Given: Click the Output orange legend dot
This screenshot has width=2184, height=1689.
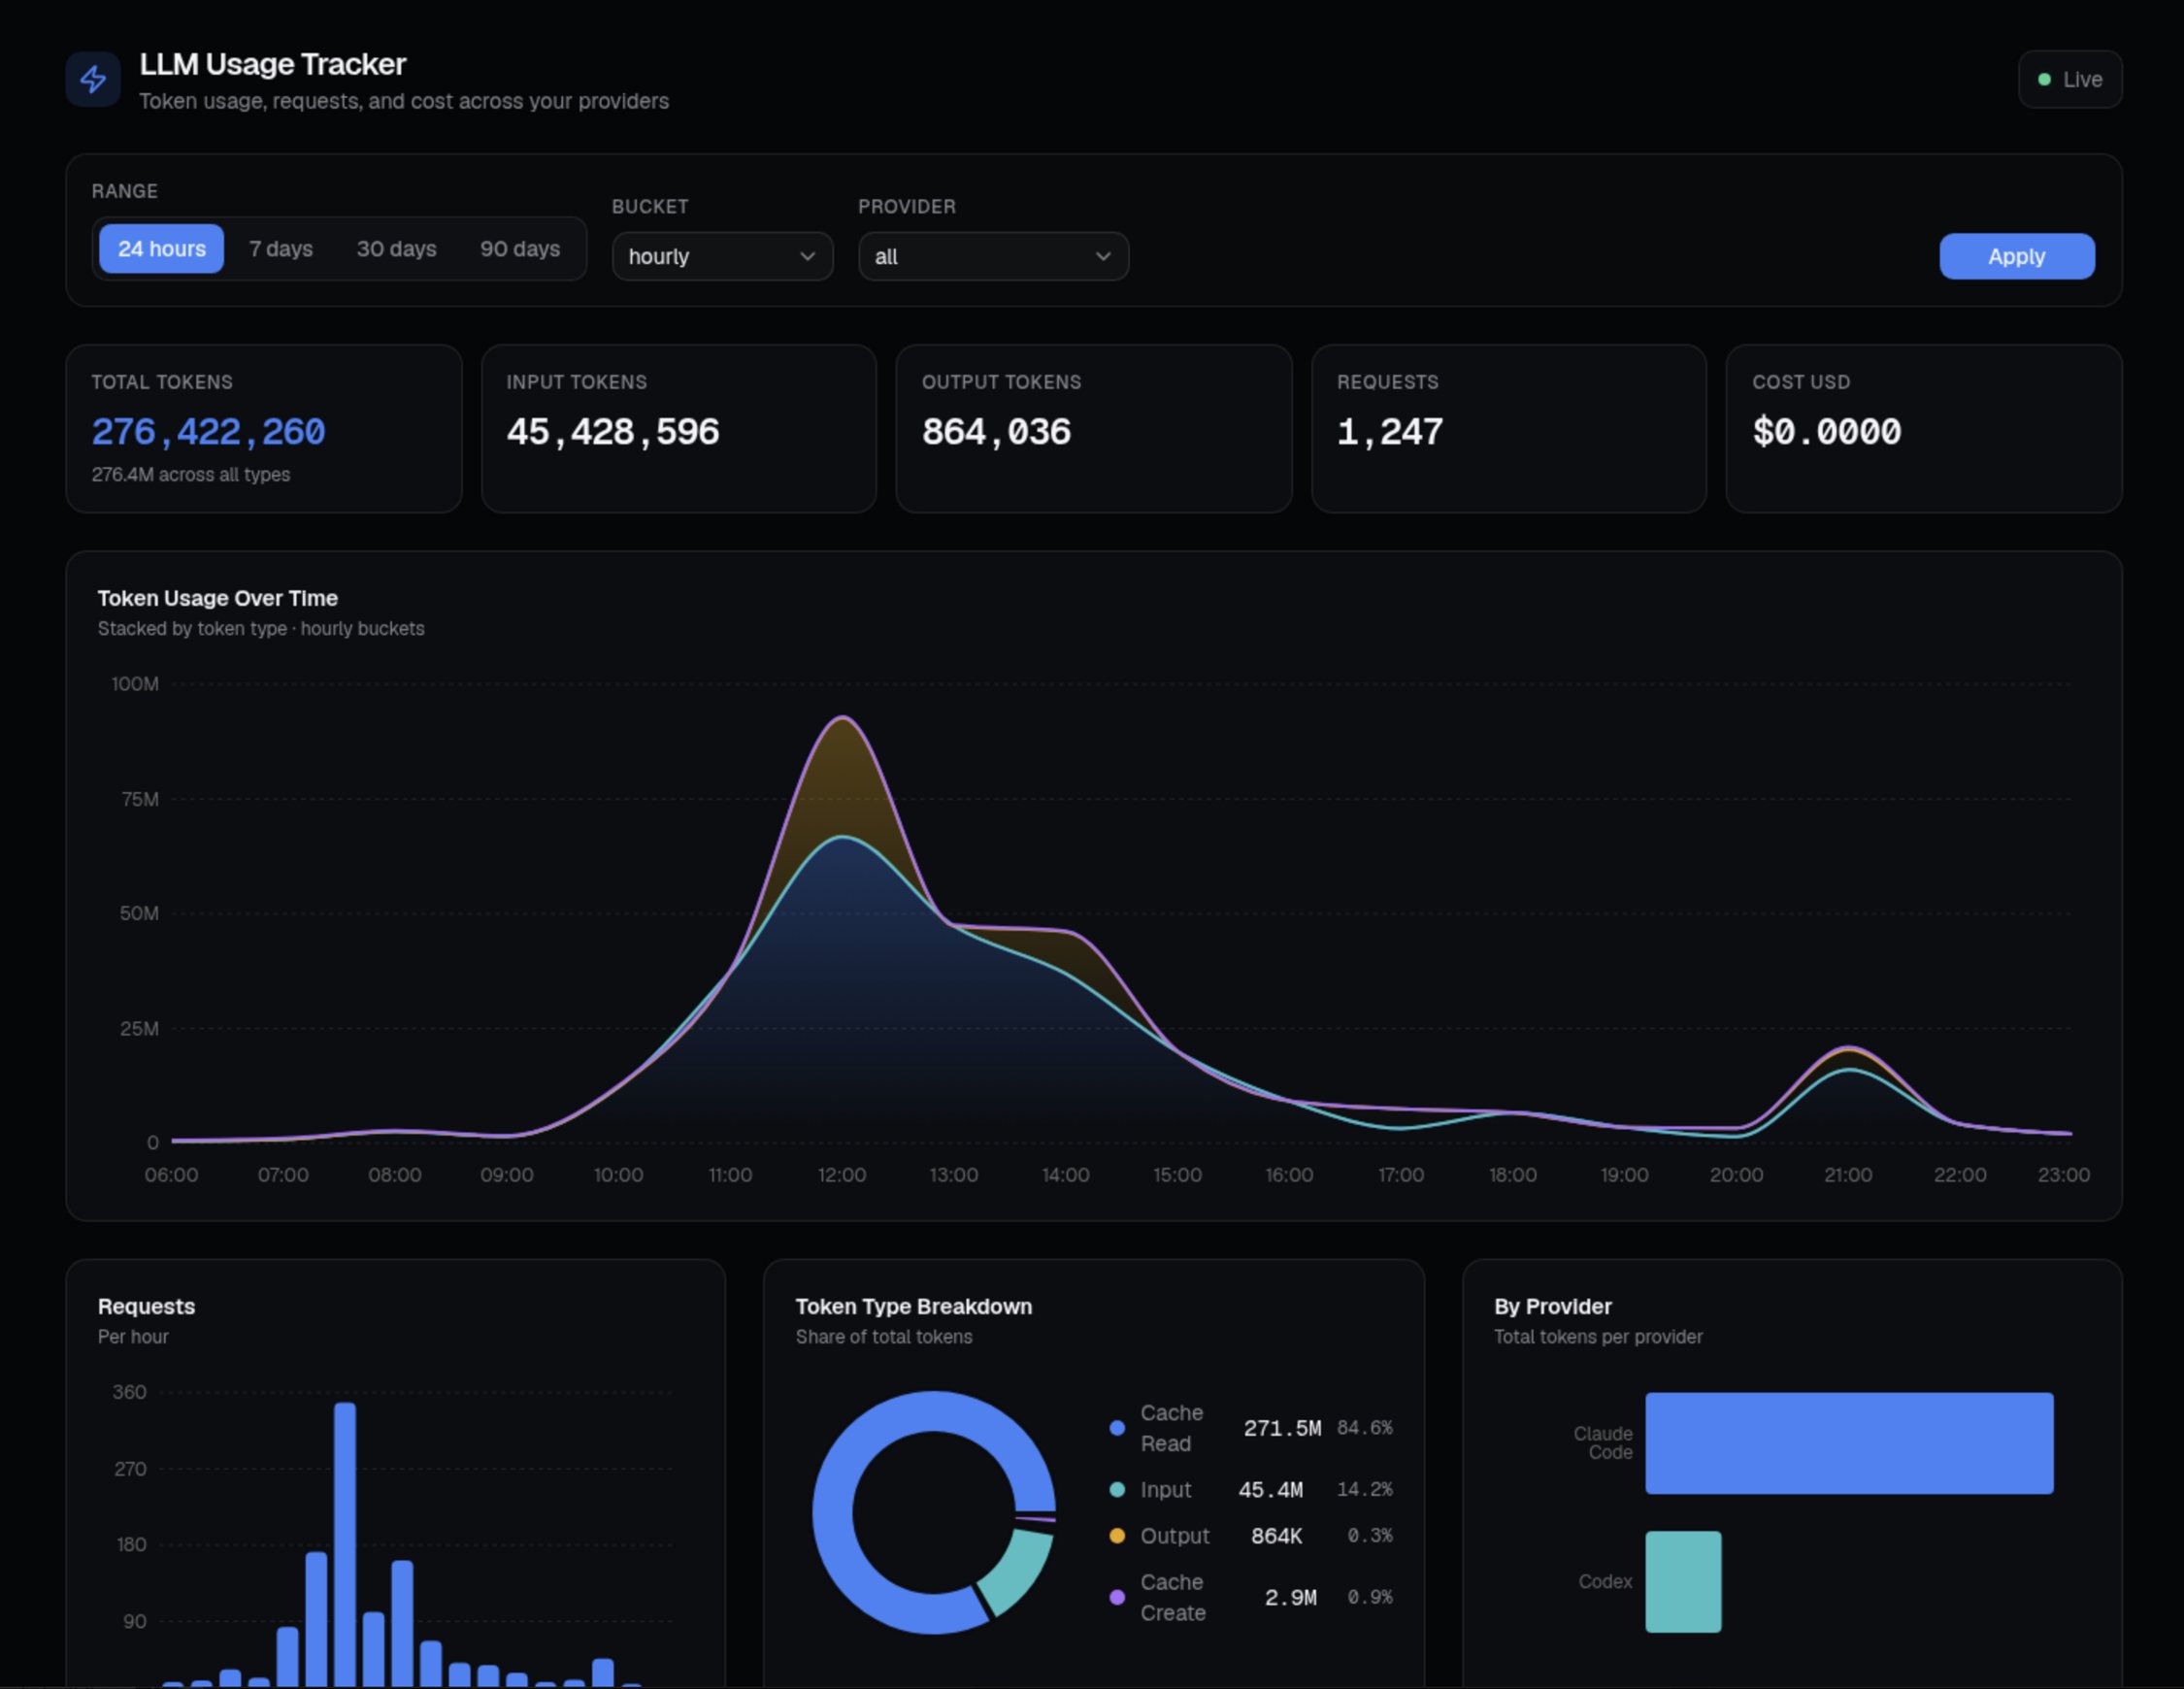Looking at the screenshot, I should tap(1117, 1535).
